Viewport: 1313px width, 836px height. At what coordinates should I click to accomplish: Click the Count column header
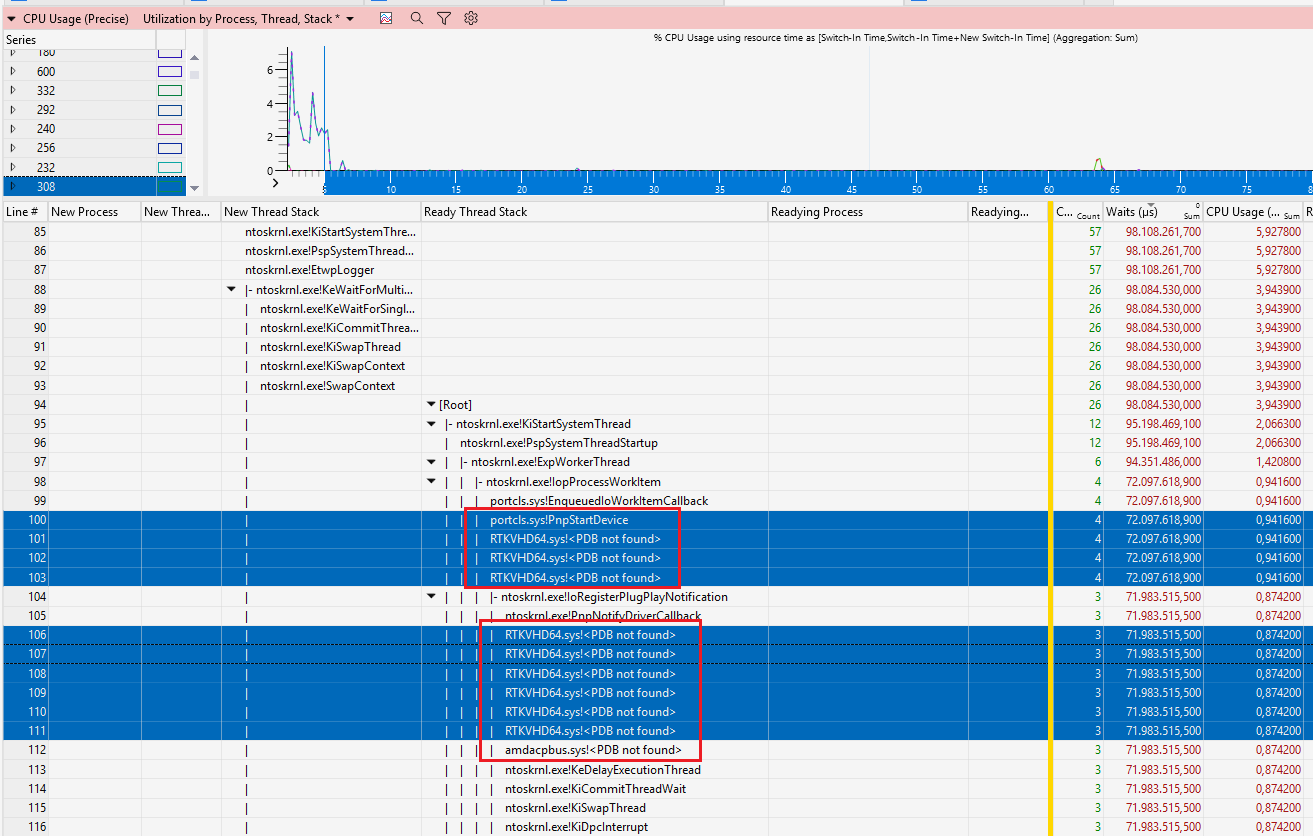coord(1078,212)
